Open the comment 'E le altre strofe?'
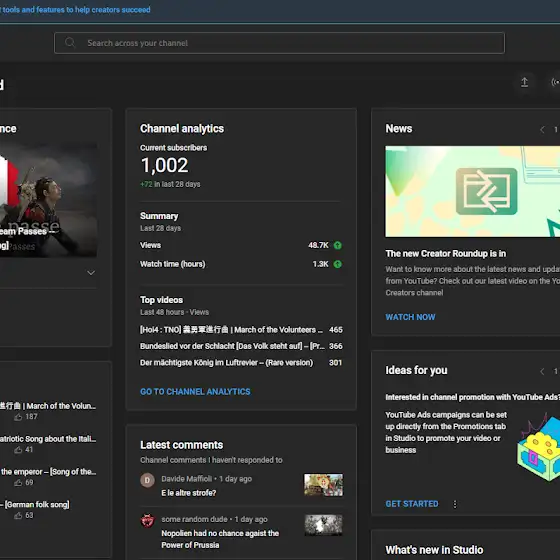560x560 pixels. pos(189,493)
